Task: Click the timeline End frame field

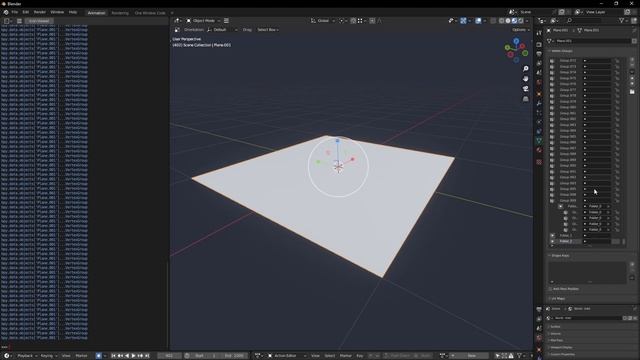Action: pyautogui.click(x=233, y=356)
